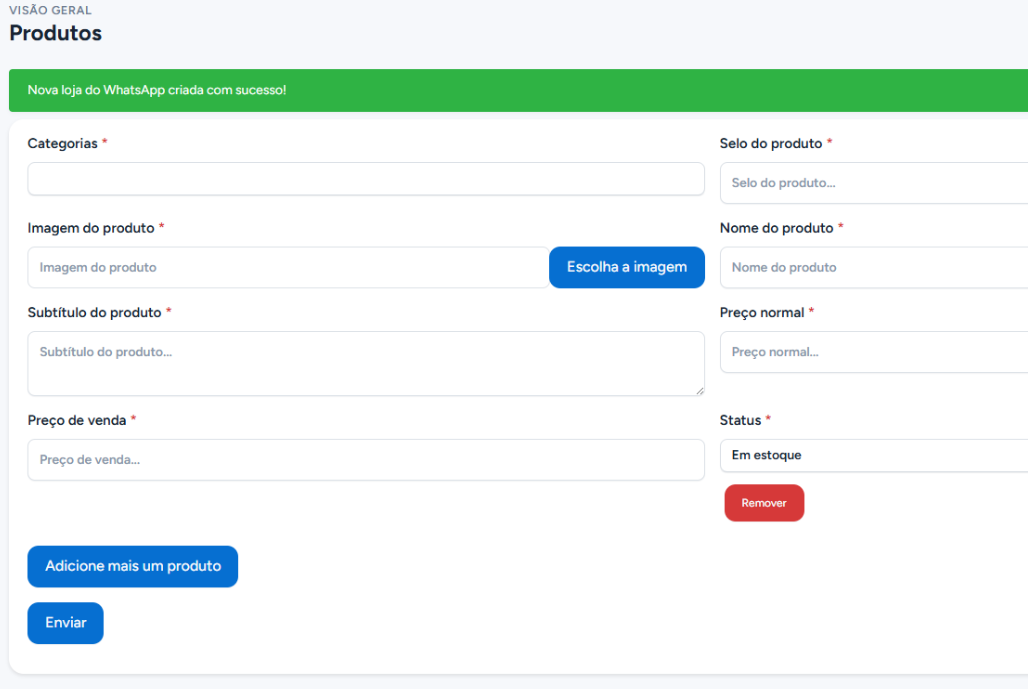Click the Imagem do produto label

pyautogui.click(x=90, y=228)
